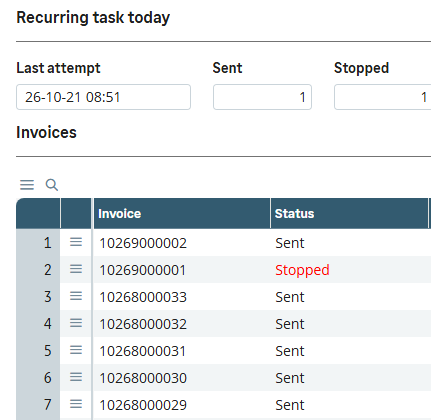Select invoice cell 10268000032

182,324
